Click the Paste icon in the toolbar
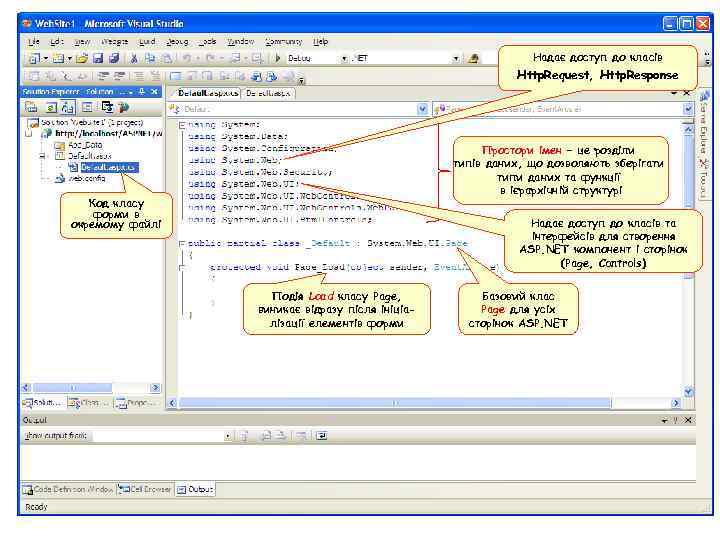The image size is (720, 540). (x=167, y=58)
